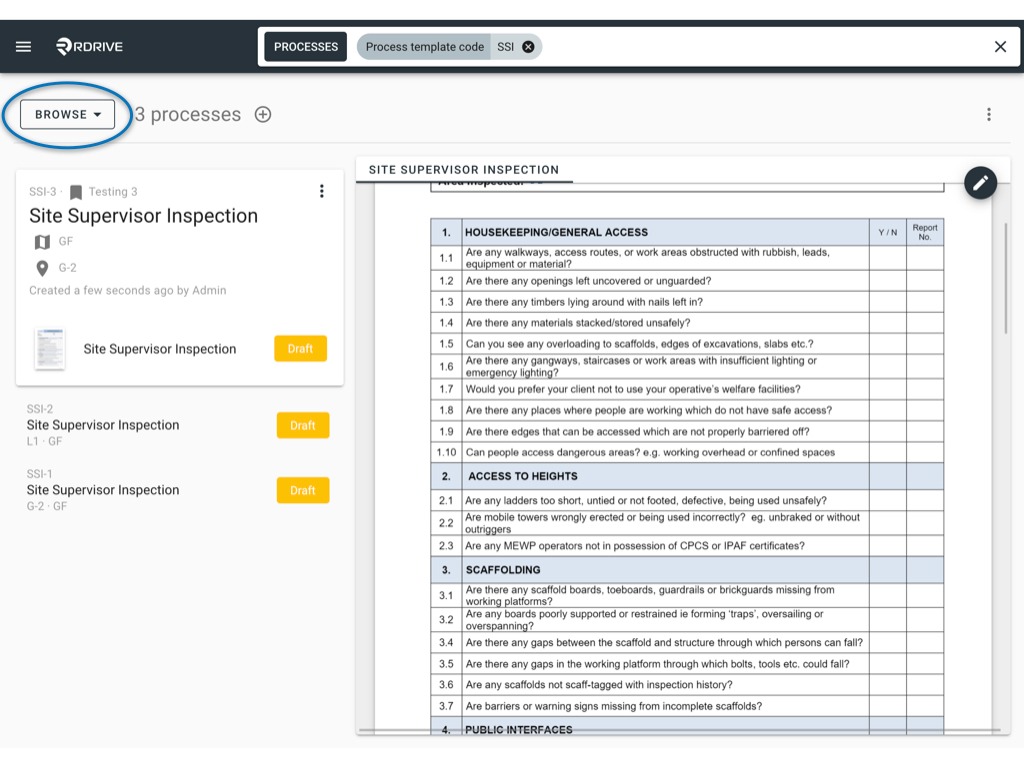Click the Draft status of SSI-2
1024x768 pixels.
(303, 425)
